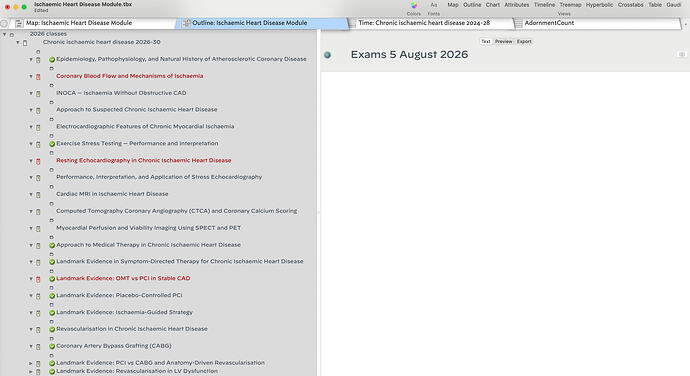Viewport: 690px width, 376px height.
Task: Click the note icon for Cardiac MRI row
Action: click(38, 195)
